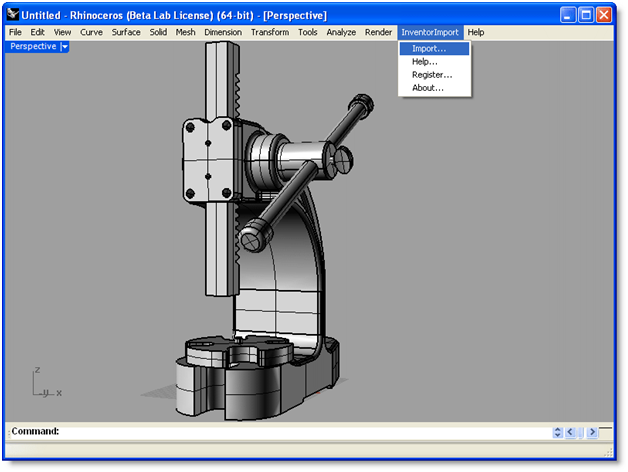Open the Mesh menu
Image resolution: width=628 pixels, height=472 pixels.
coord(185,32)
